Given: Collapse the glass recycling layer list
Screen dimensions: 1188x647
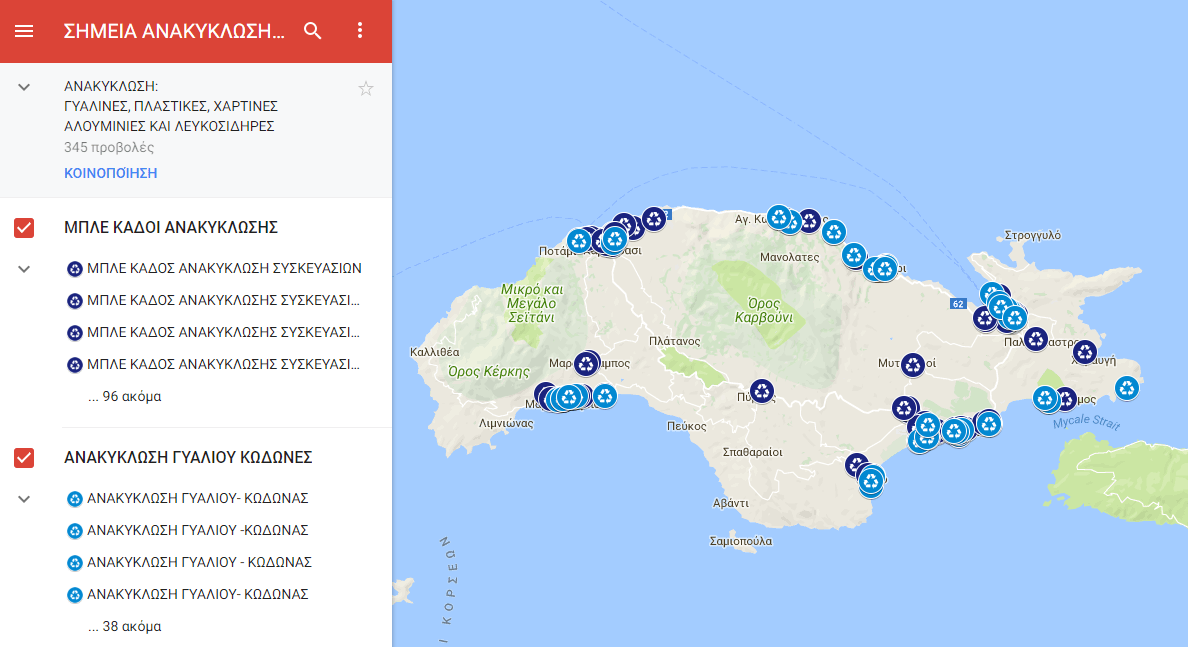Looking at the screenshot, I should tap(25, 498).
